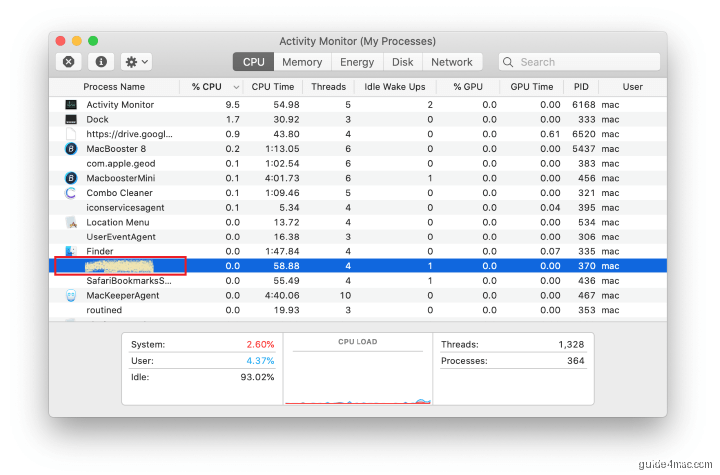The height and width of the screenshot is (475, 720).
Task: Click PID 6168 cell
Action: pyautogui.click(x=584, y=105)
